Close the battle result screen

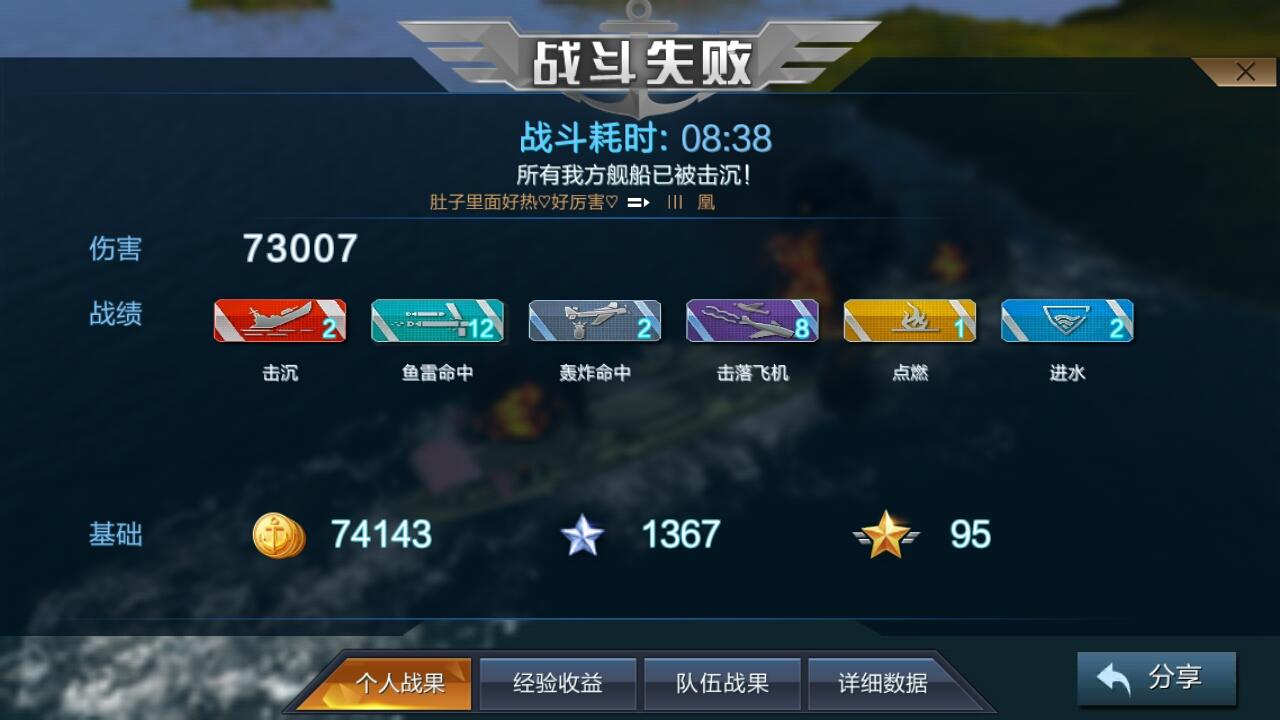(1245, 72)
